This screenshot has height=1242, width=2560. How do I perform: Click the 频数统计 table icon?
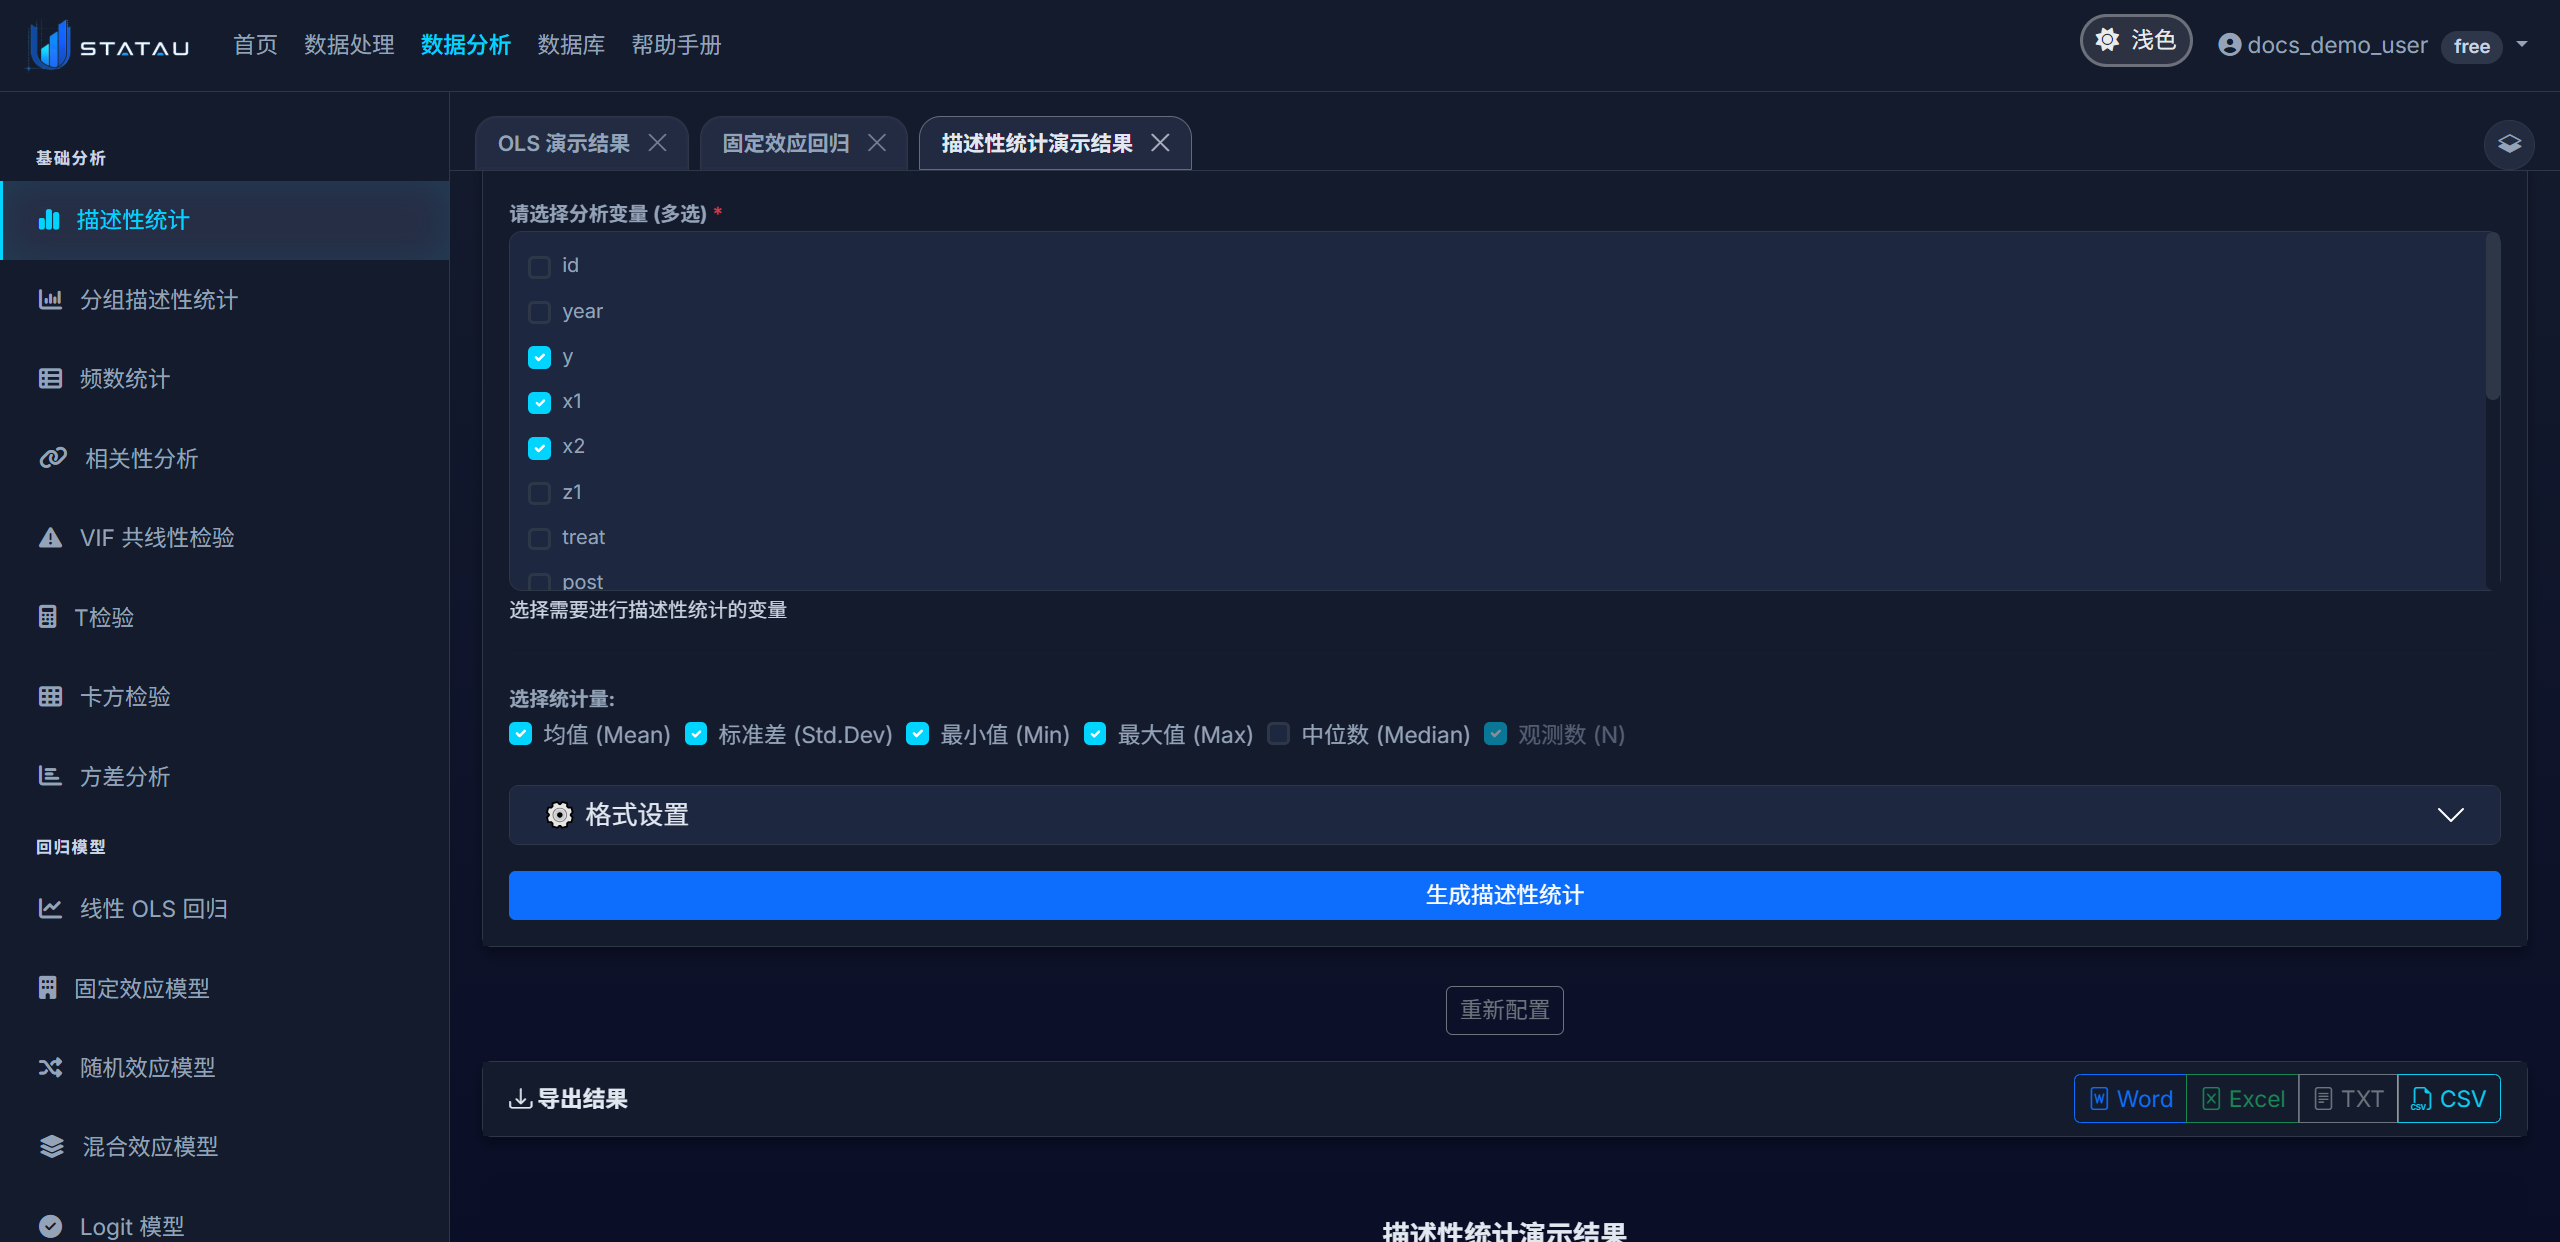50,378
